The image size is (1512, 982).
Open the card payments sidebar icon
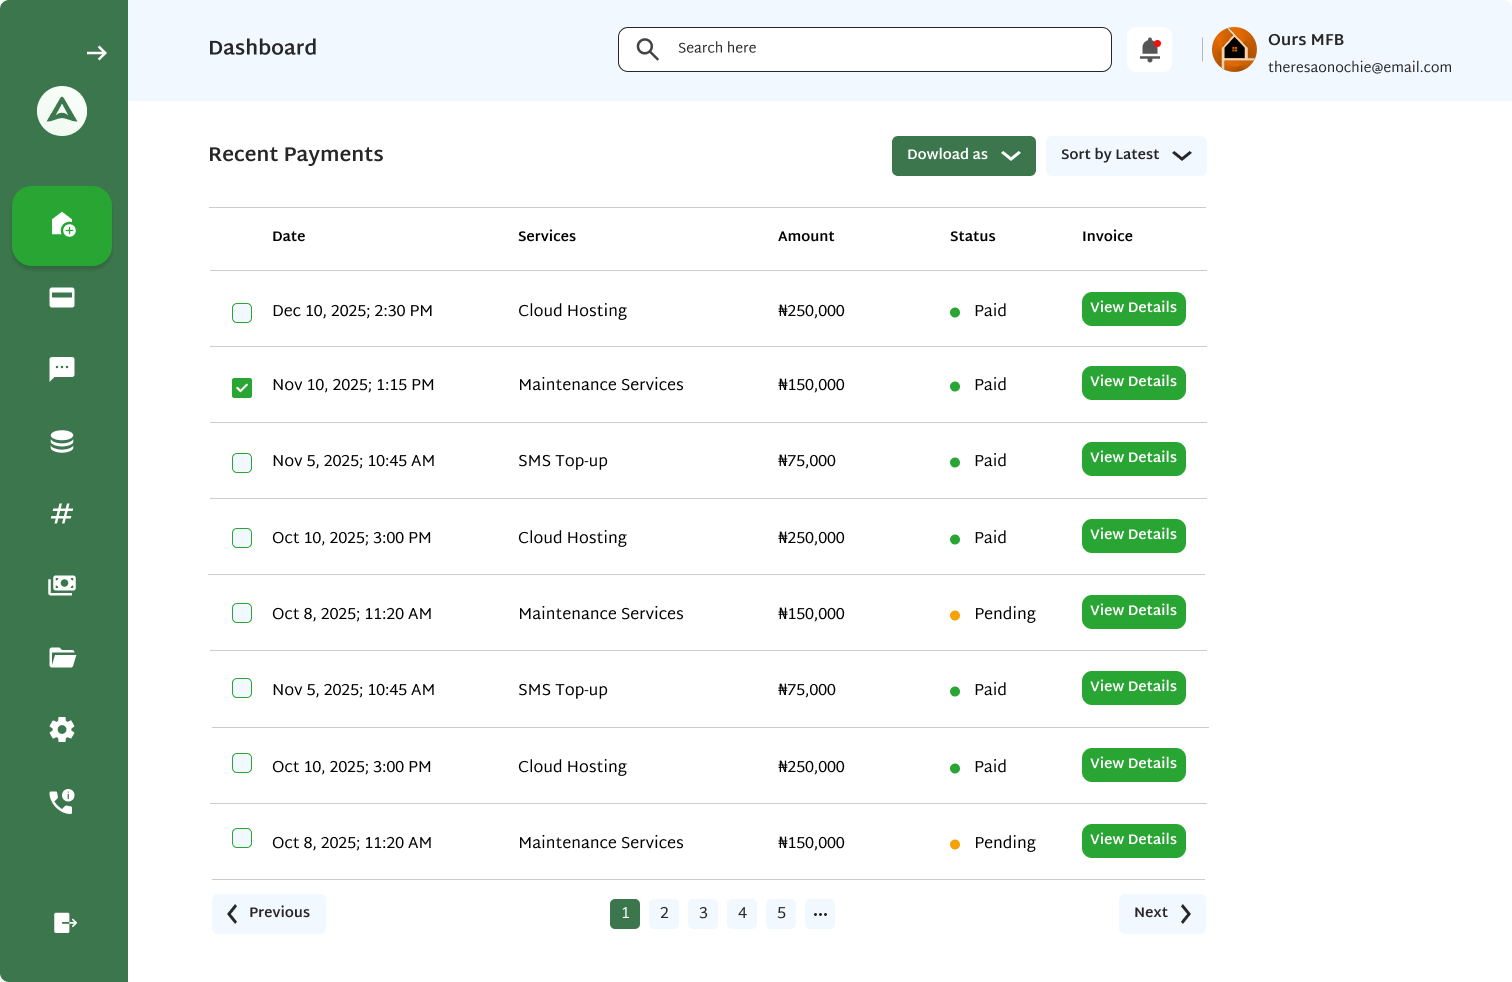click(62, 297)
